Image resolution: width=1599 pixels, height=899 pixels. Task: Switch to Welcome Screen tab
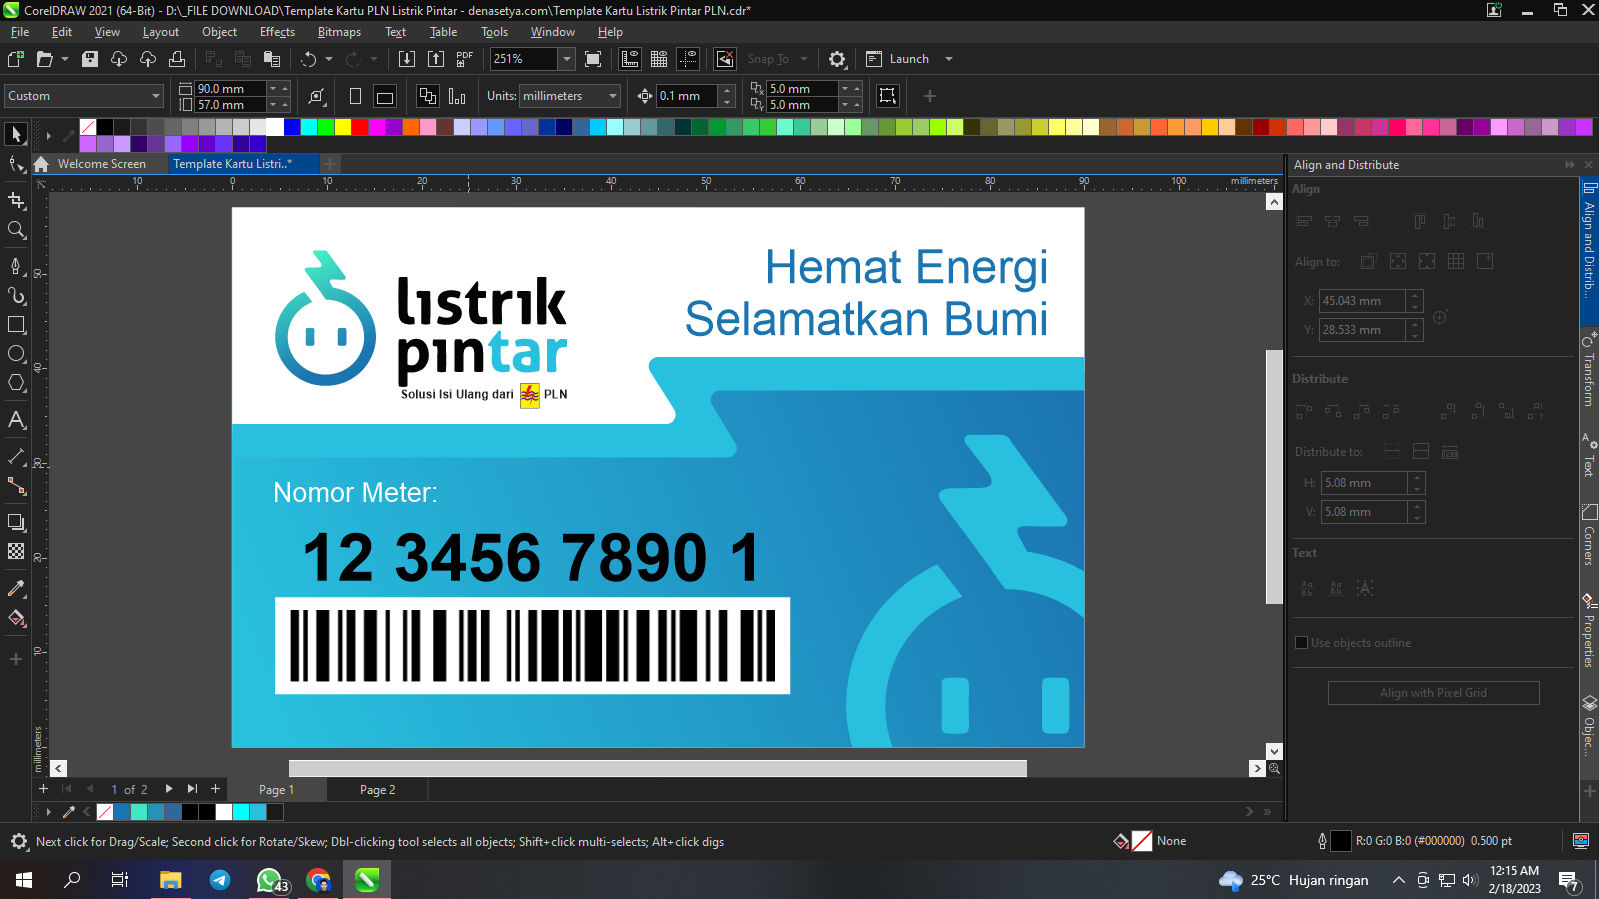click(x=101, y=164)
